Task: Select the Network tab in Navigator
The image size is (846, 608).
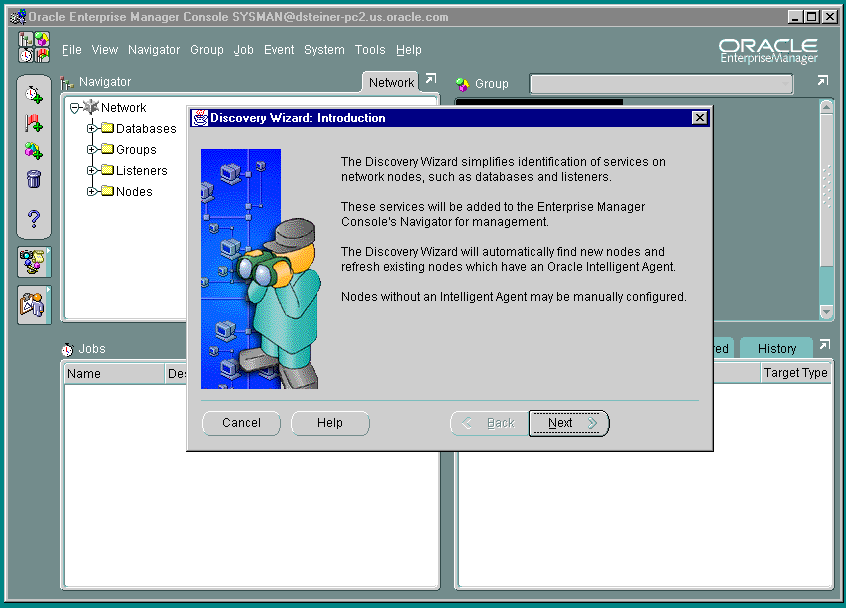Action: click(391, 83)
